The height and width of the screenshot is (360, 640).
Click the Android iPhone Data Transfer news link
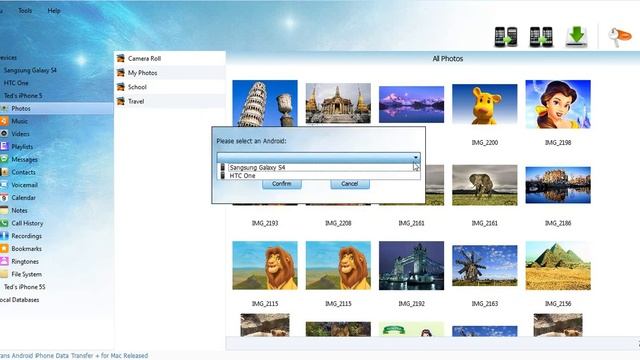pyautogui.click(x=74, y=356)
